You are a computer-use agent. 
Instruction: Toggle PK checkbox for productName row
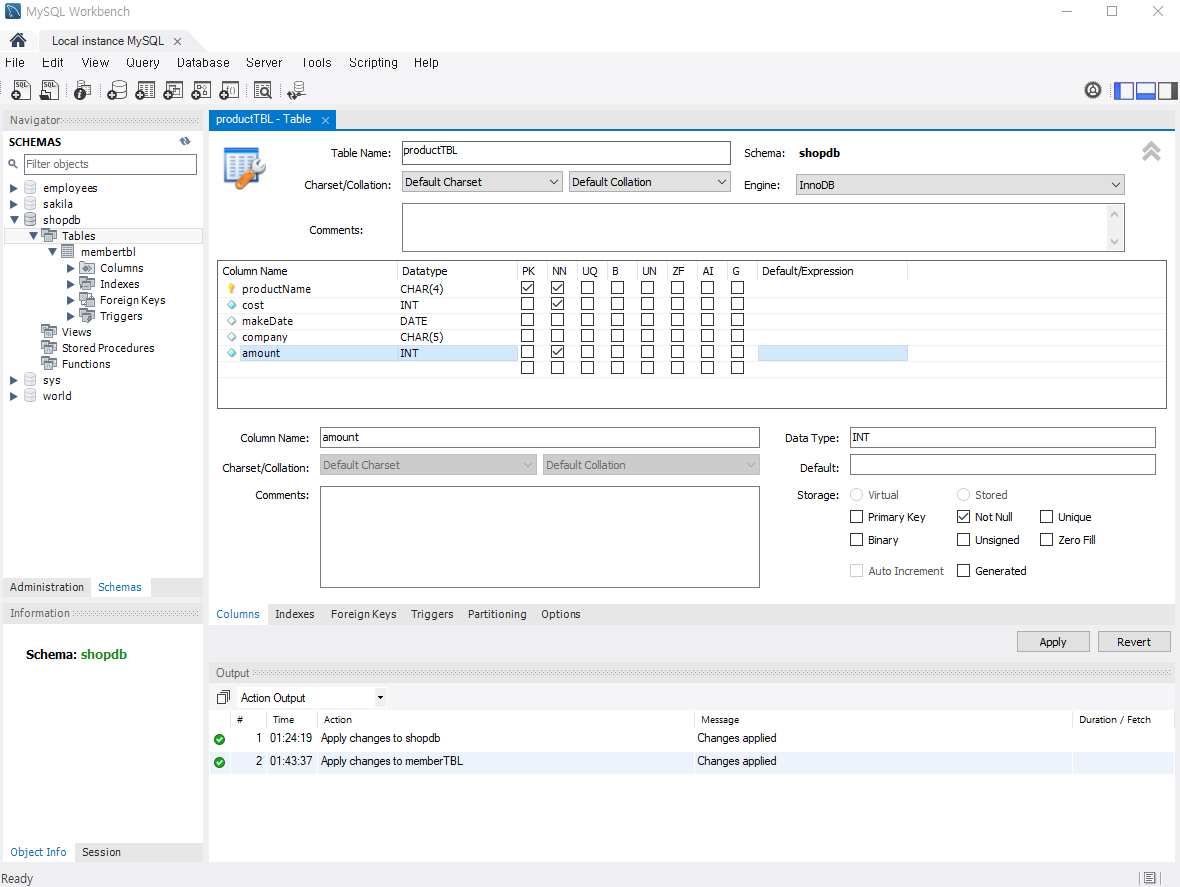tap(528, 288)
